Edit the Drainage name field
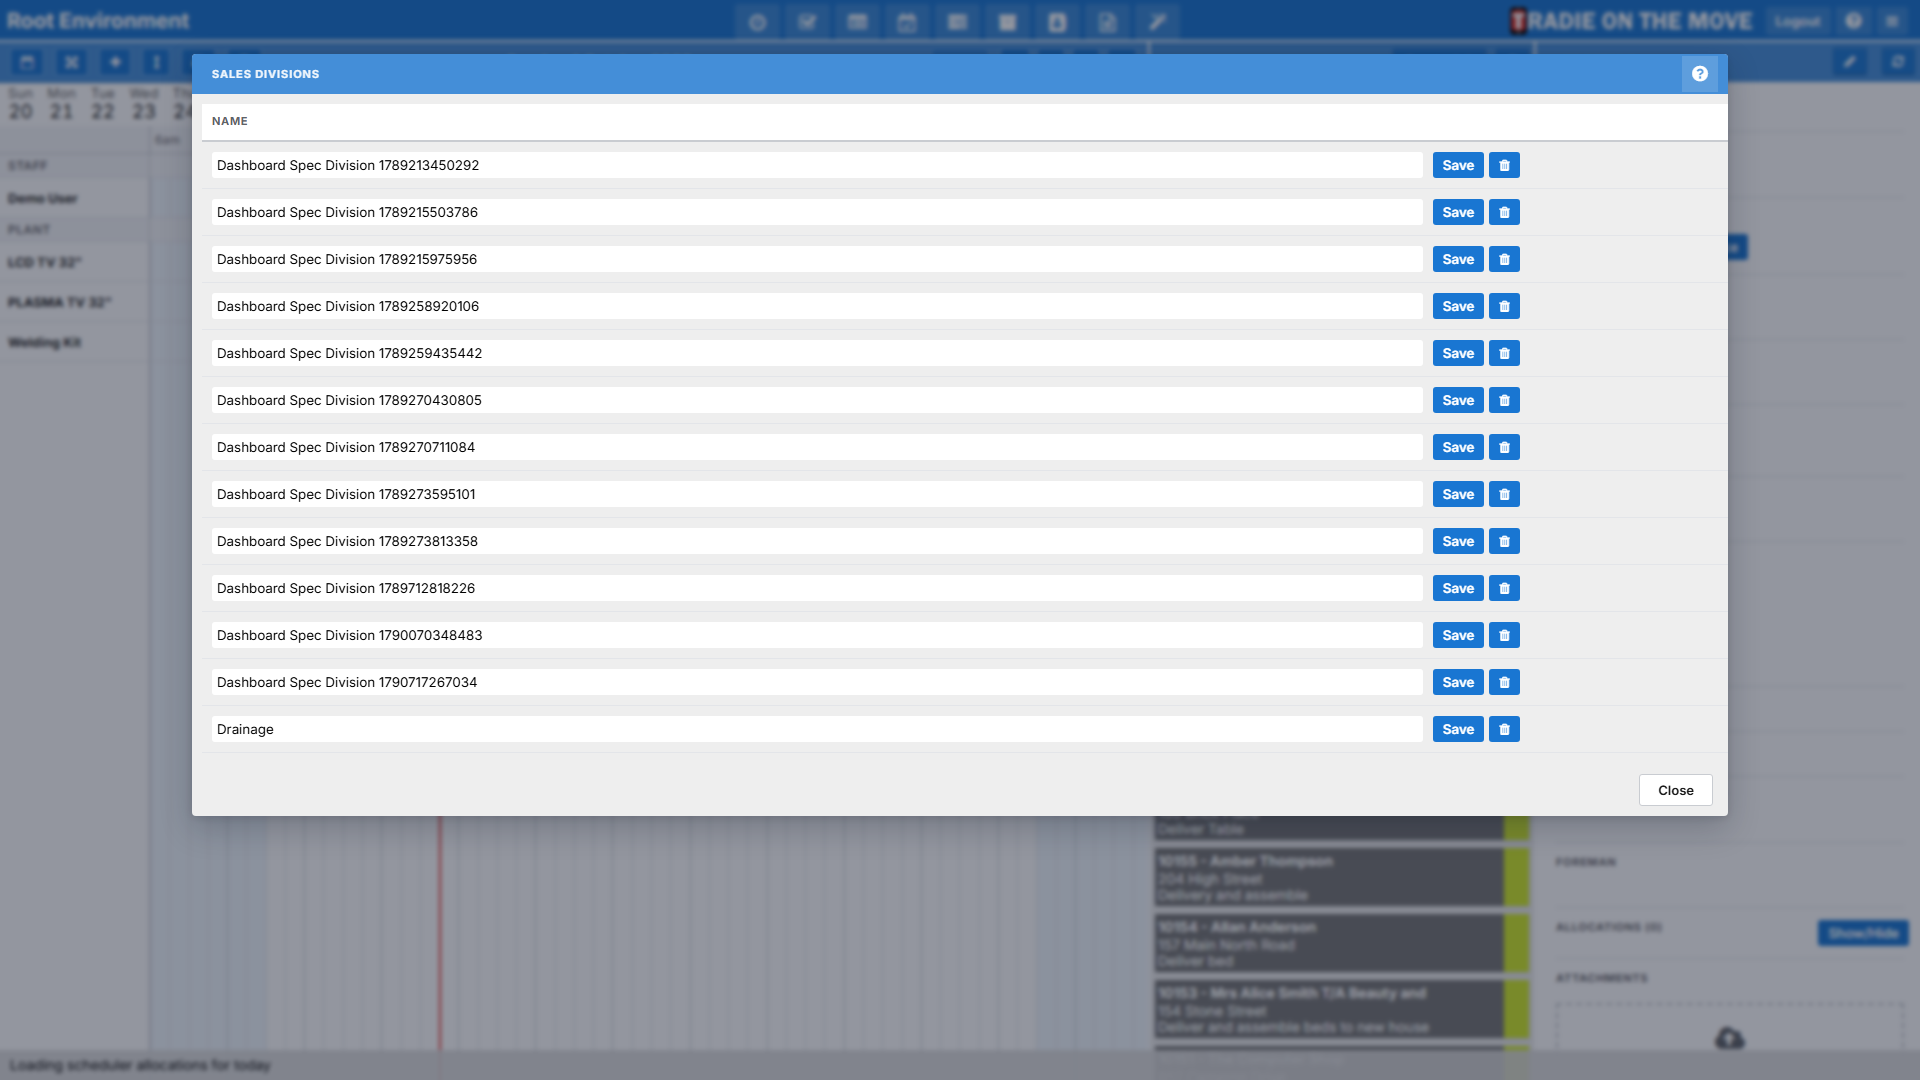The height and width of the screenshot is (1080, 1920). click(x=817, y=729)
